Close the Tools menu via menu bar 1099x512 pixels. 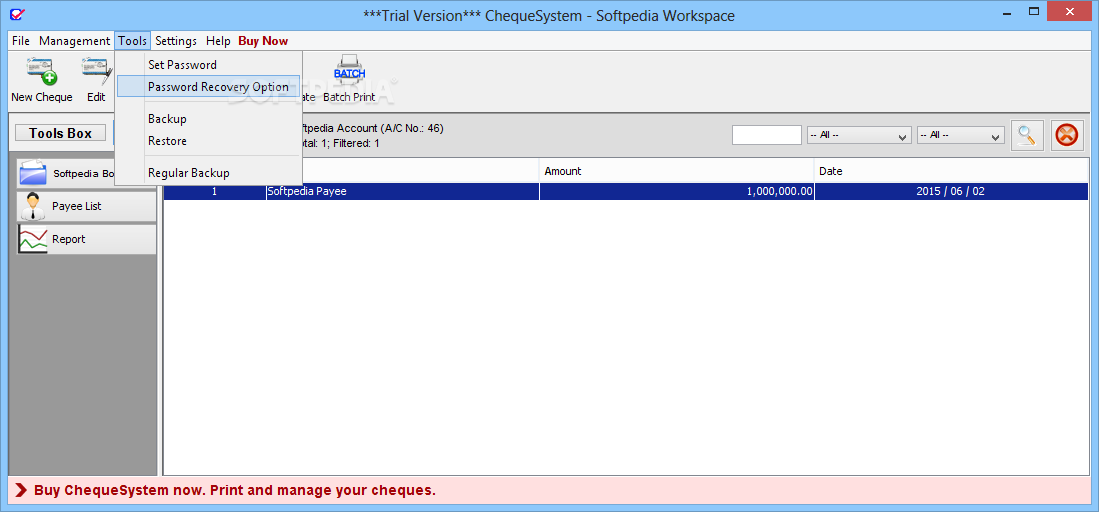(132, 41)
